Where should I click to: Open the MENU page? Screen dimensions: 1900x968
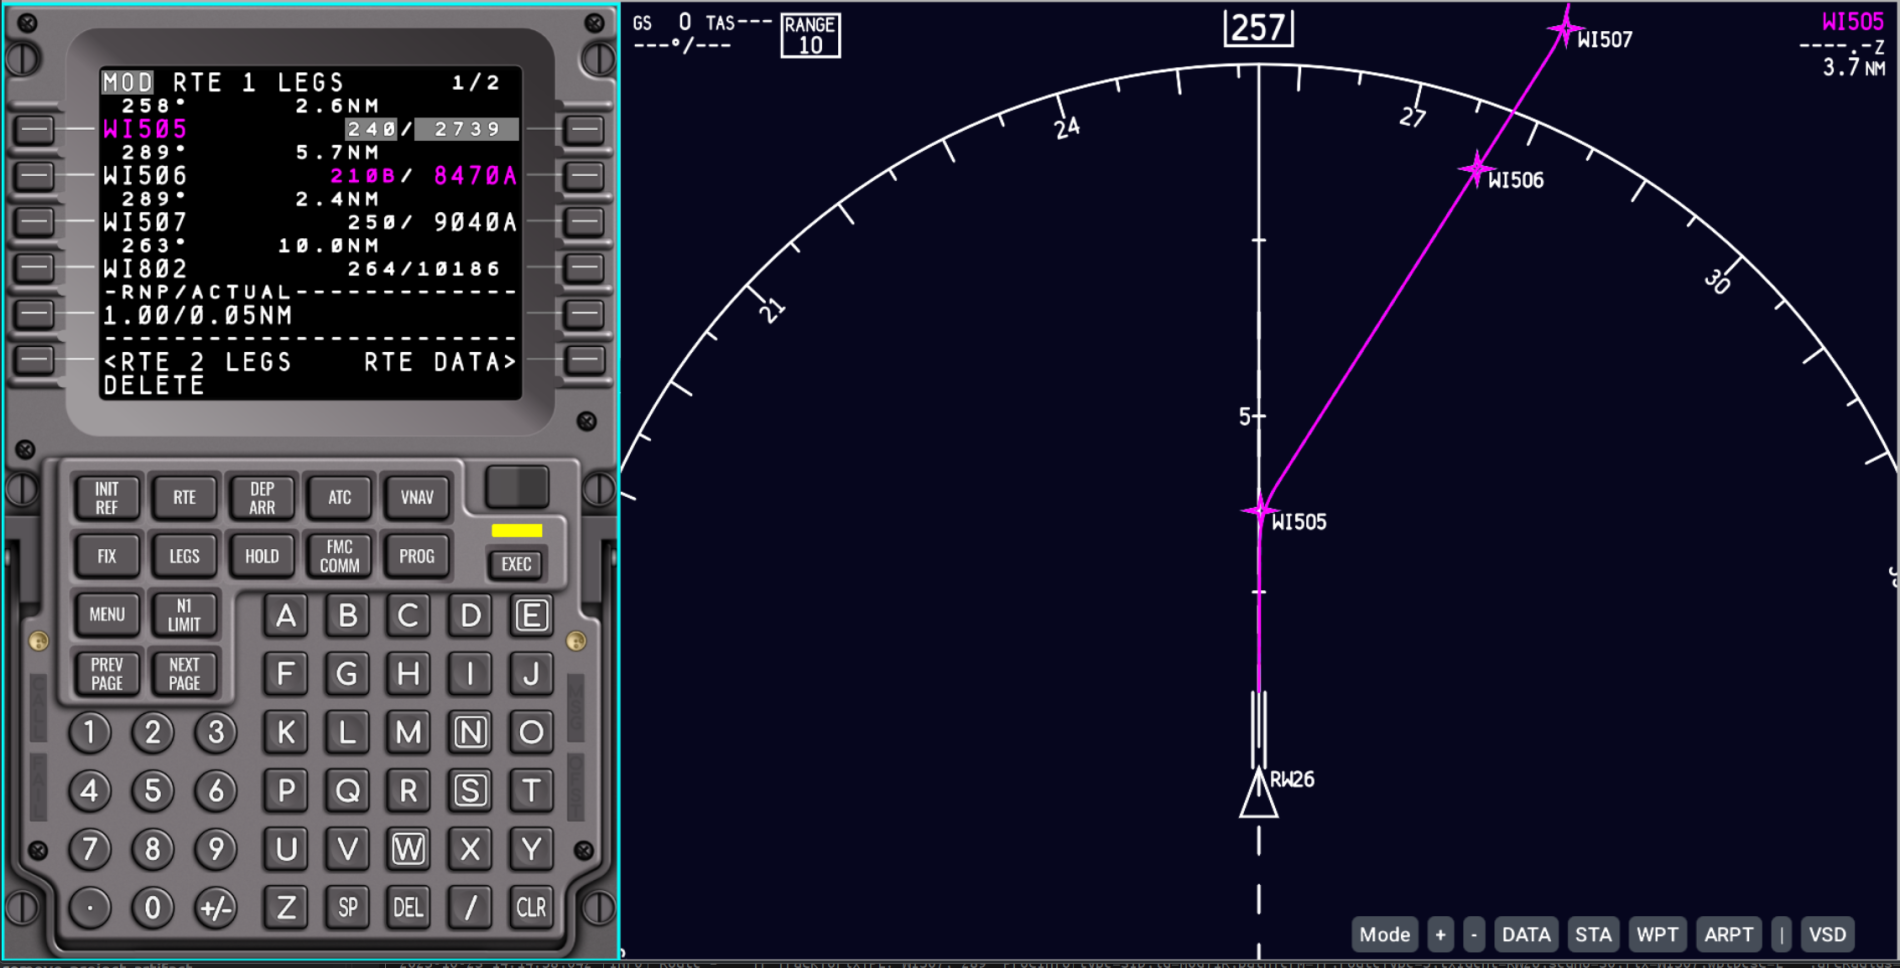(107, 614)
